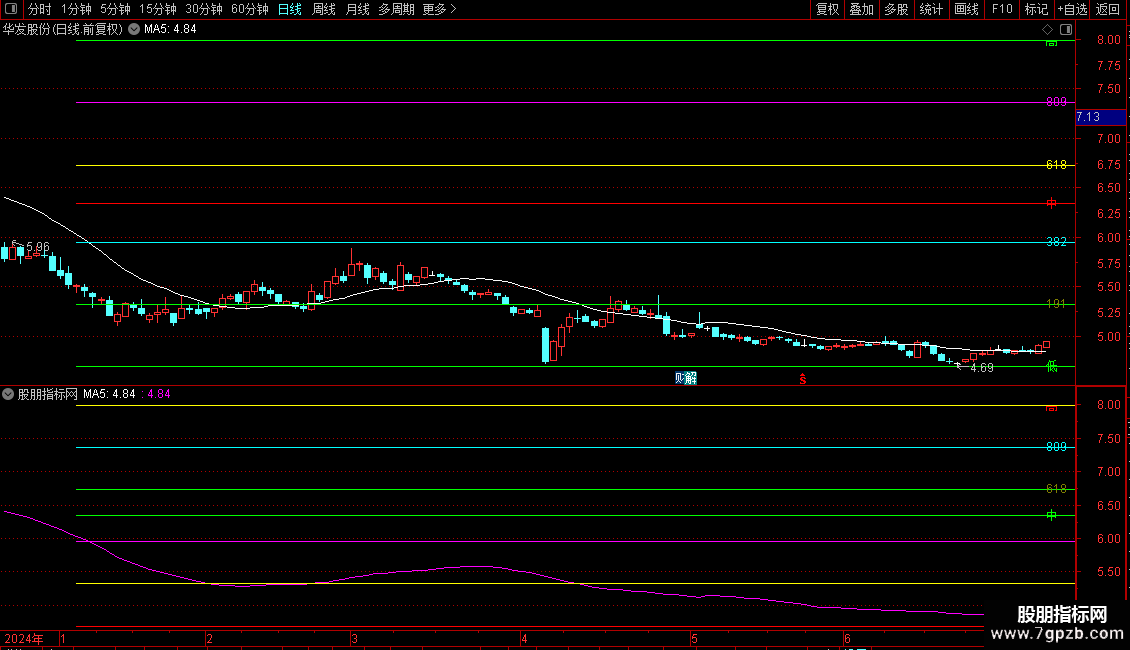Click the 382 level label
The width and height of the screenshot is (1130, 650).
pyautogui.click(x=1056, y=242)
